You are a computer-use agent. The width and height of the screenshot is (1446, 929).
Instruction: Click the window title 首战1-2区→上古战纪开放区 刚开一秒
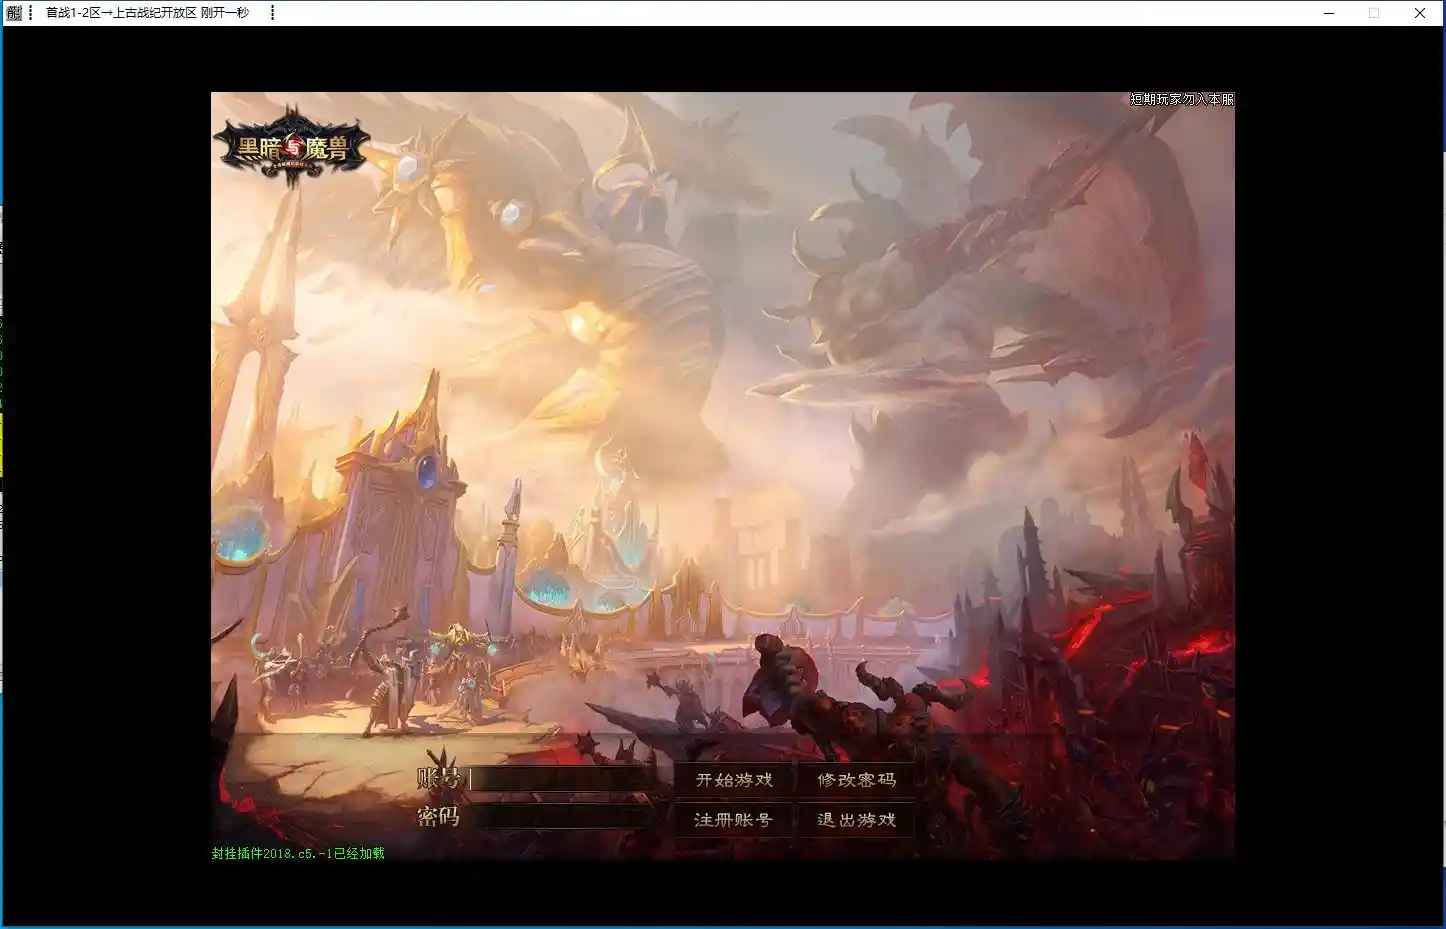point(147,13)
